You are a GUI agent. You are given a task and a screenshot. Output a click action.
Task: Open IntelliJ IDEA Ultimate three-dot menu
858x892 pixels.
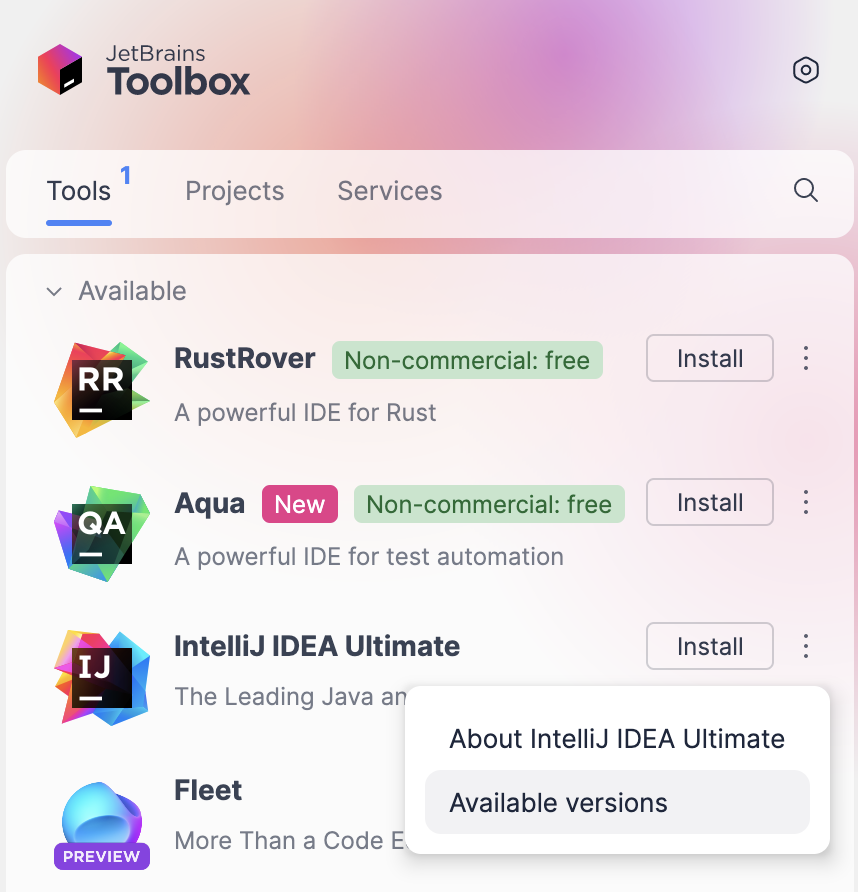click(806, 646)
